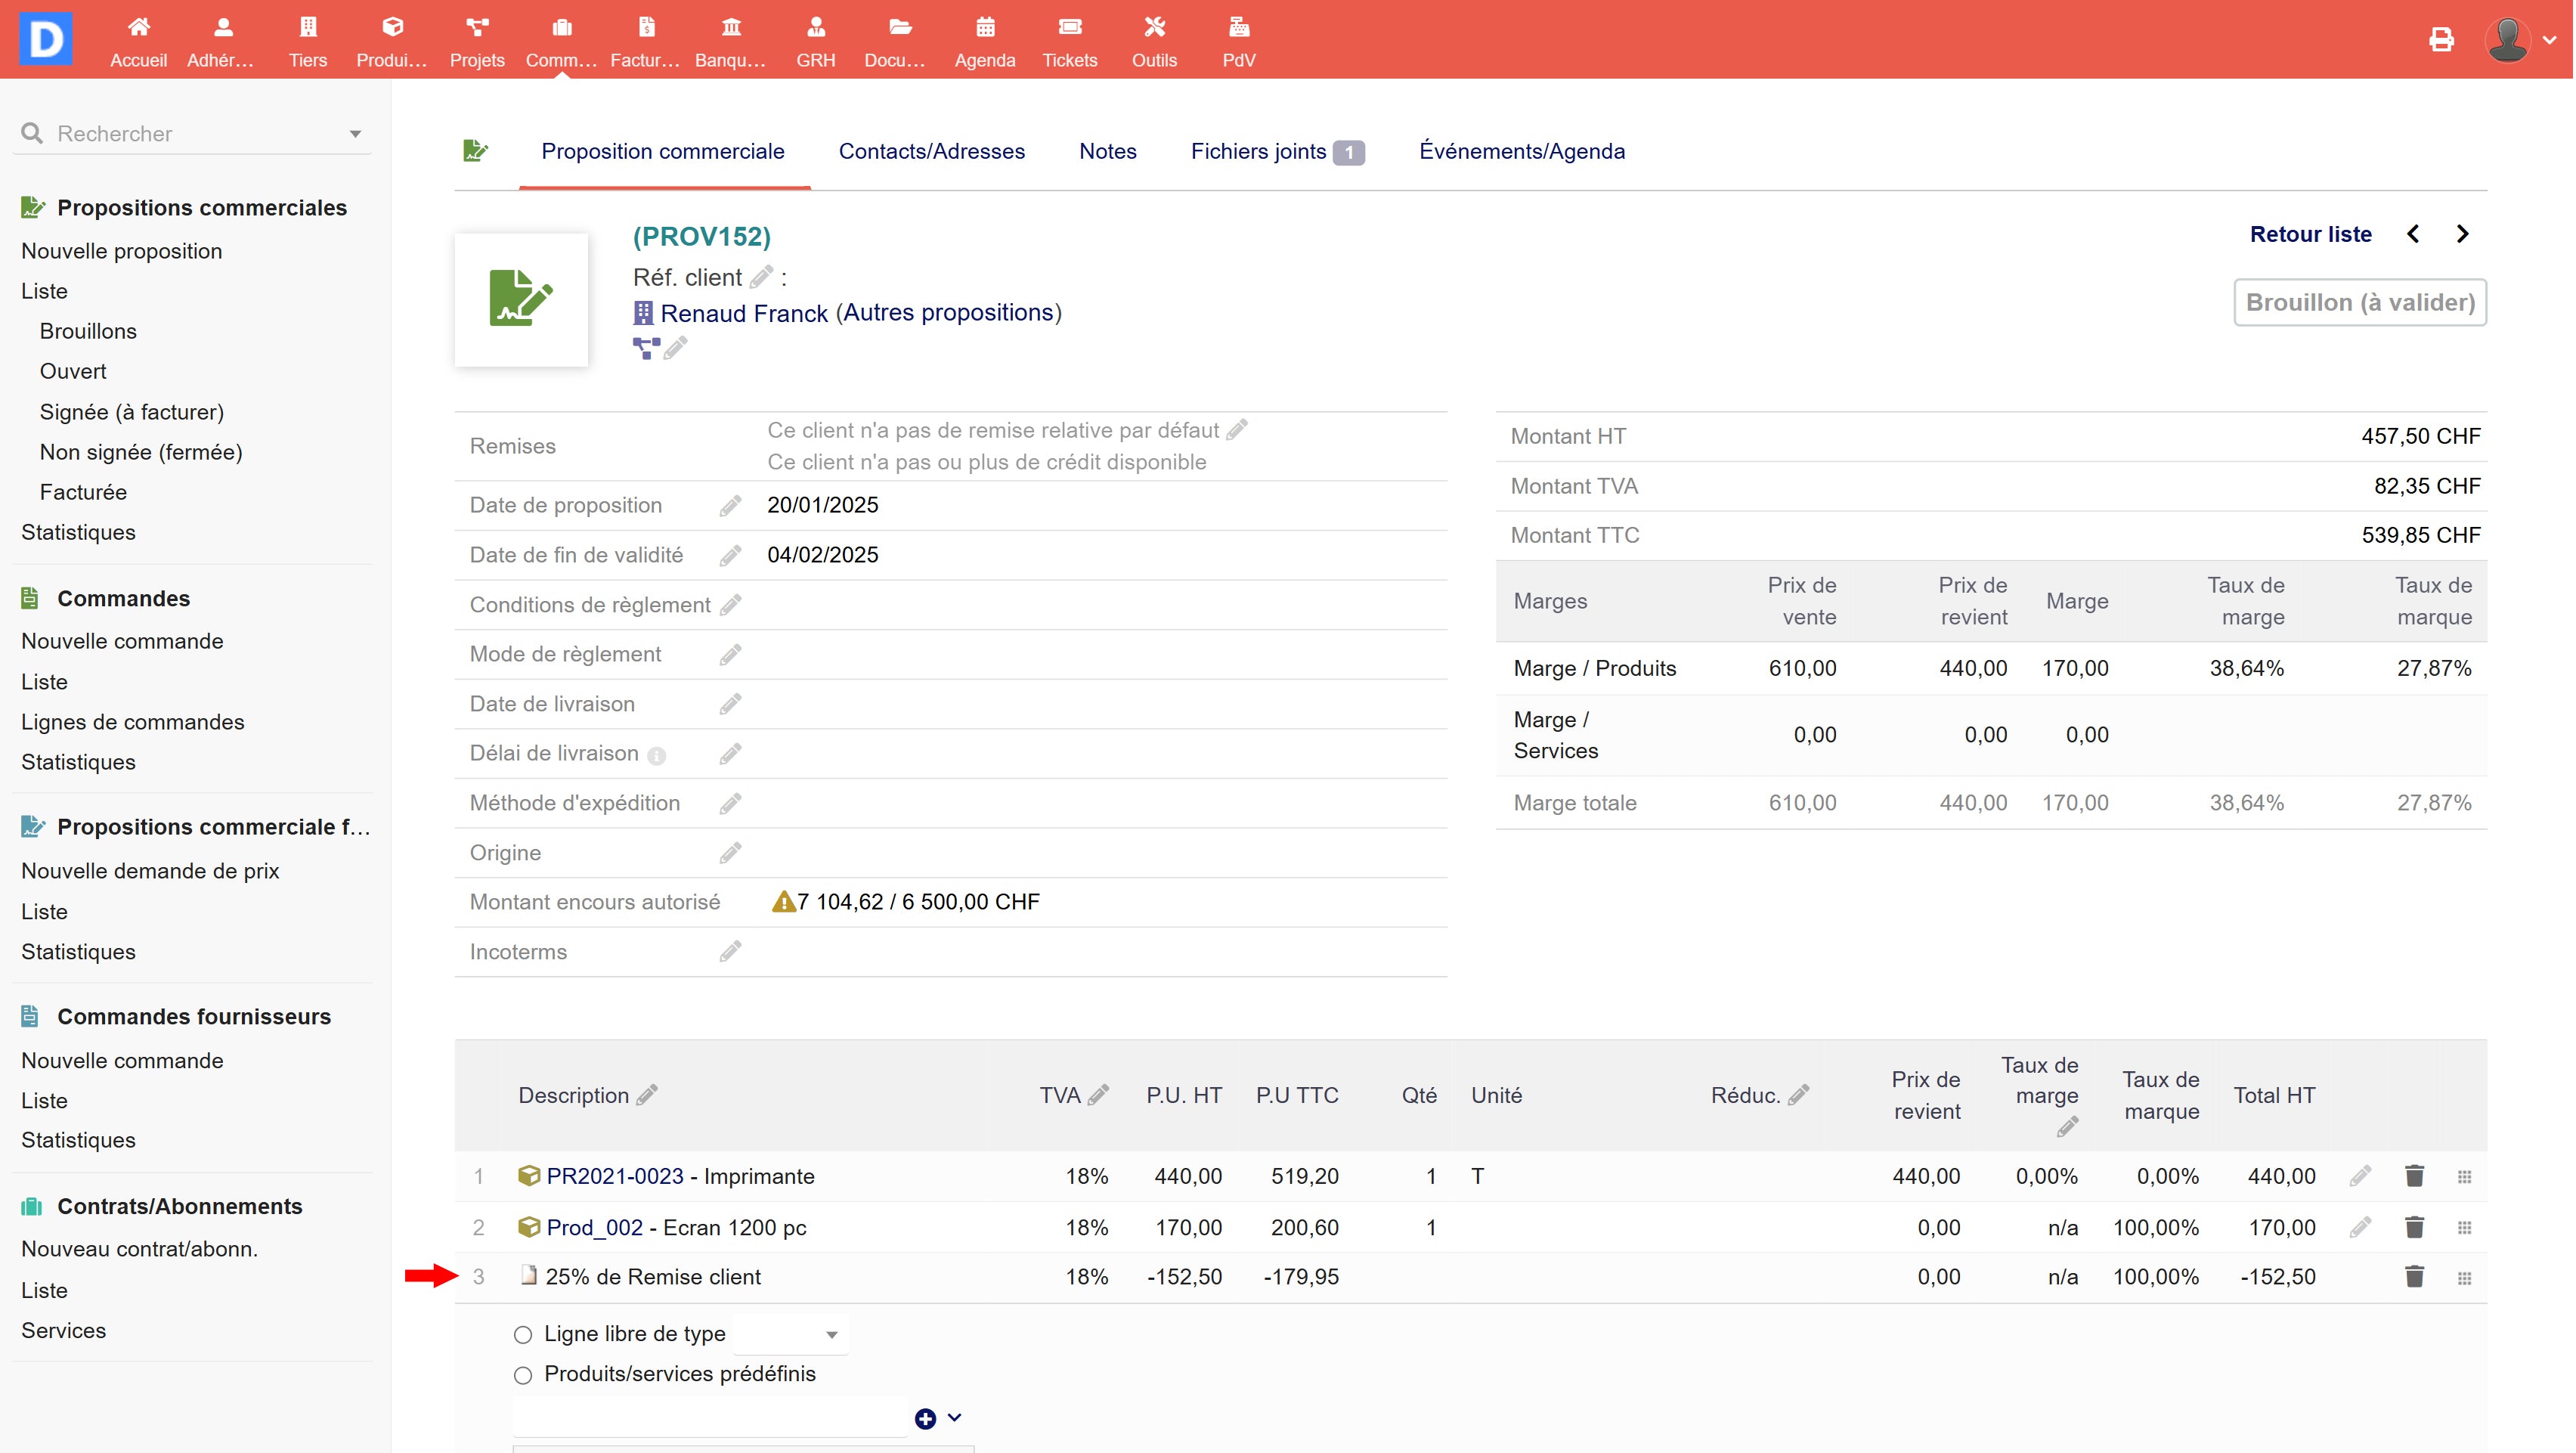Edit Date de fin de validité pencil
Viewport: 2576px width, 1453px height.
click(730, 556)
